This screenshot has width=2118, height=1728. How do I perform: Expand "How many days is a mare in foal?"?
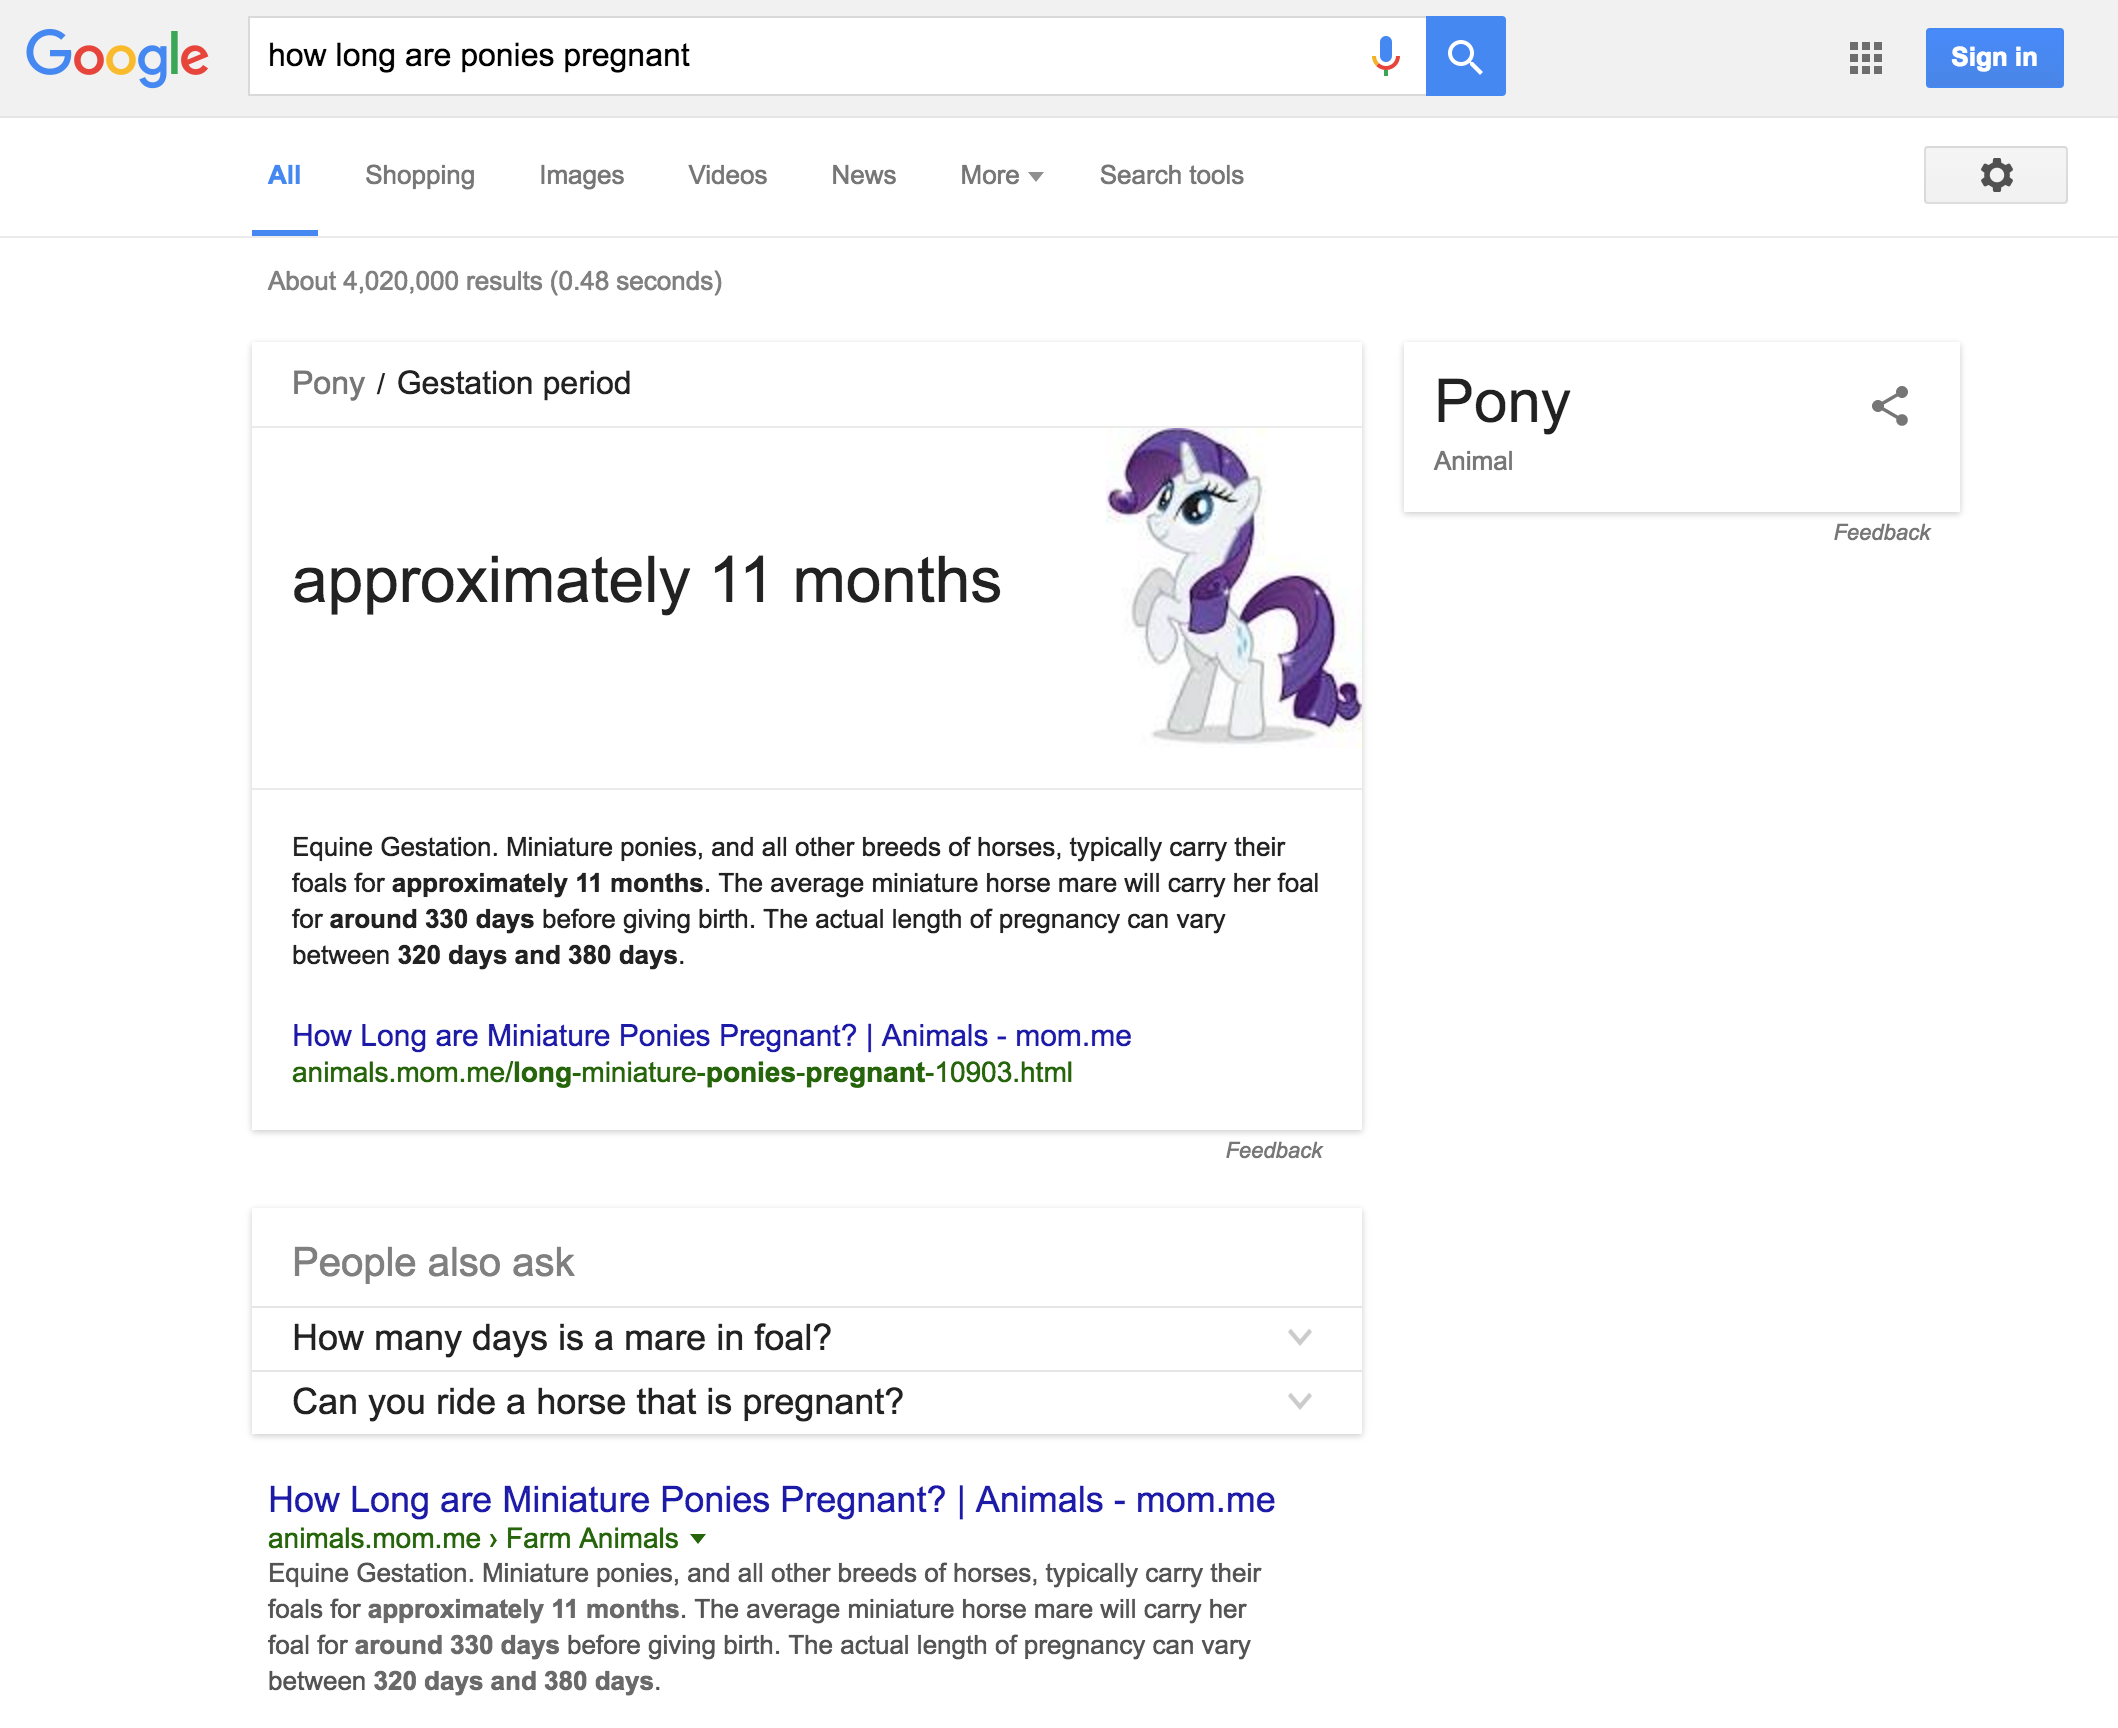point(1299,1337)
